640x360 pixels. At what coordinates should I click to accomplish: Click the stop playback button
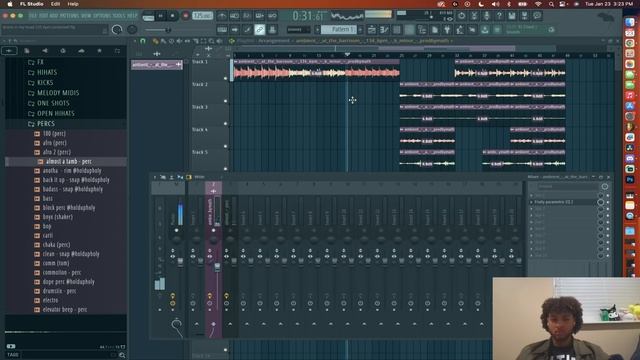[x=172, y=16]
